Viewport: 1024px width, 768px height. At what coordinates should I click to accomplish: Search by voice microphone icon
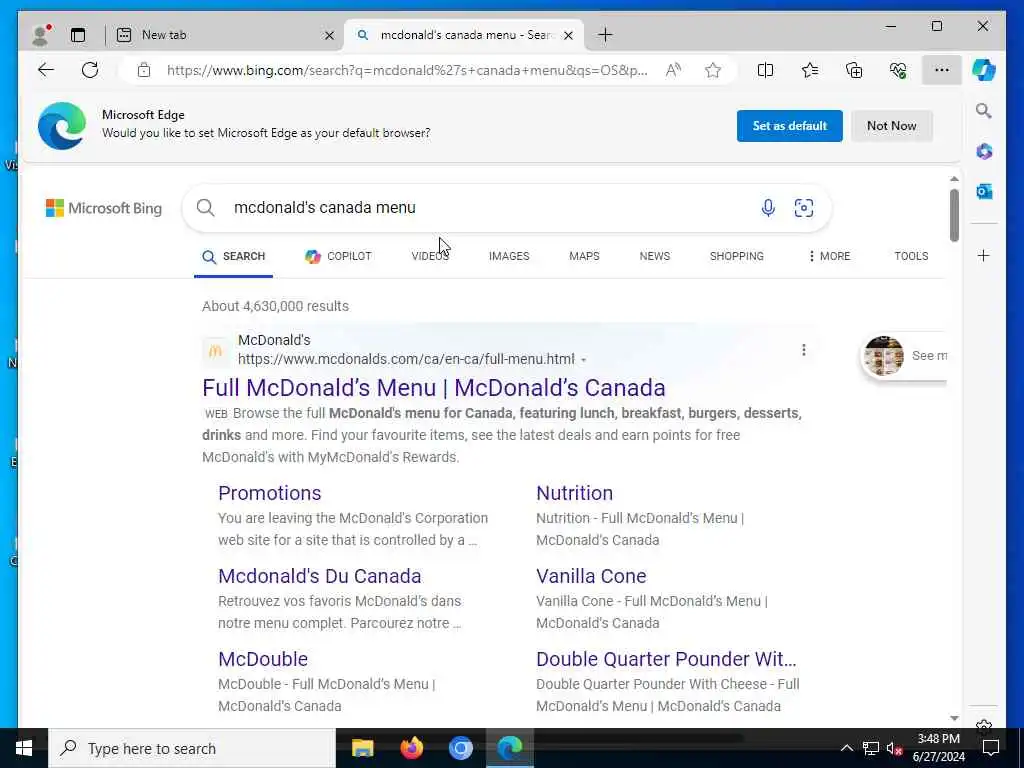[768, 208]
